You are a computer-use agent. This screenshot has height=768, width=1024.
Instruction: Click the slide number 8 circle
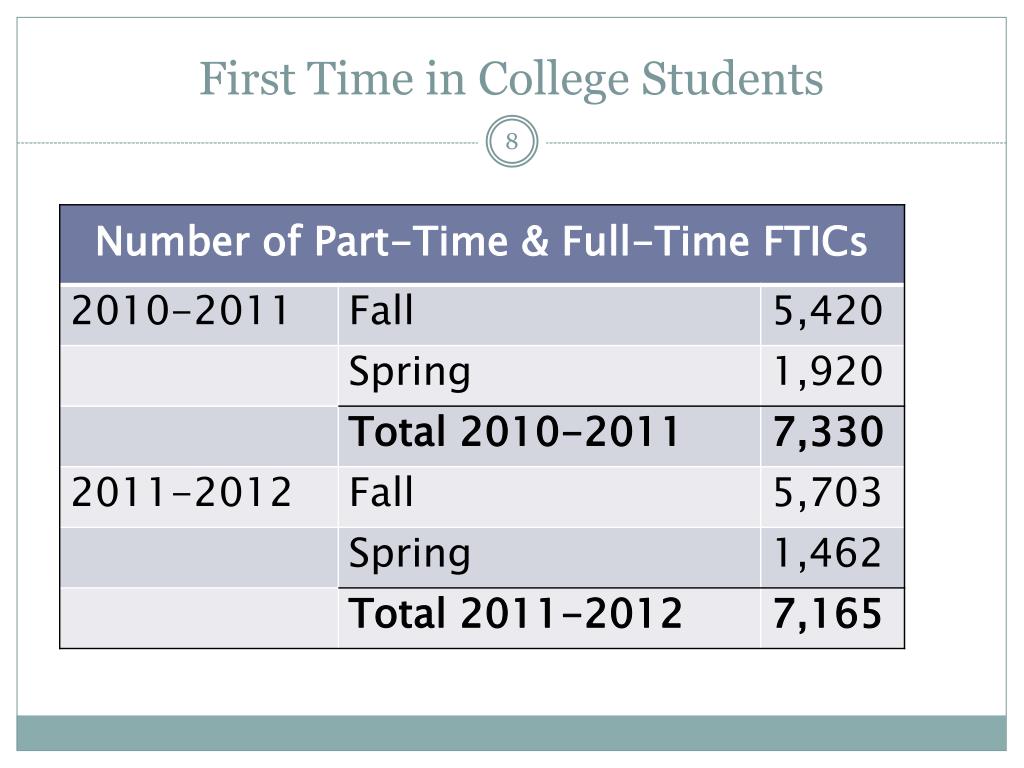pos(511,141)
